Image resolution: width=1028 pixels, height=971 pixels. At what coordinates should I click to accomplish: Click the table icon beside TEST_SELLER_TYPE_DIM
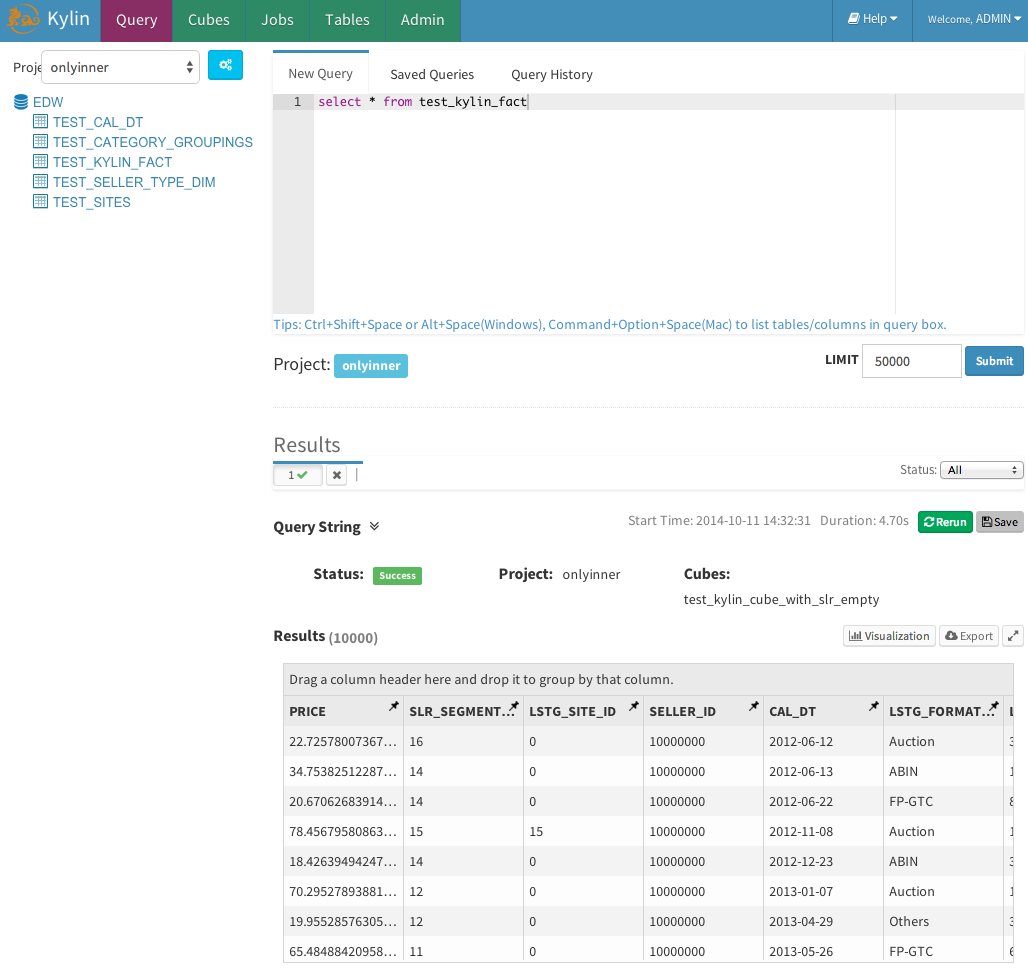pyautogui.click(x=41, y=181)
